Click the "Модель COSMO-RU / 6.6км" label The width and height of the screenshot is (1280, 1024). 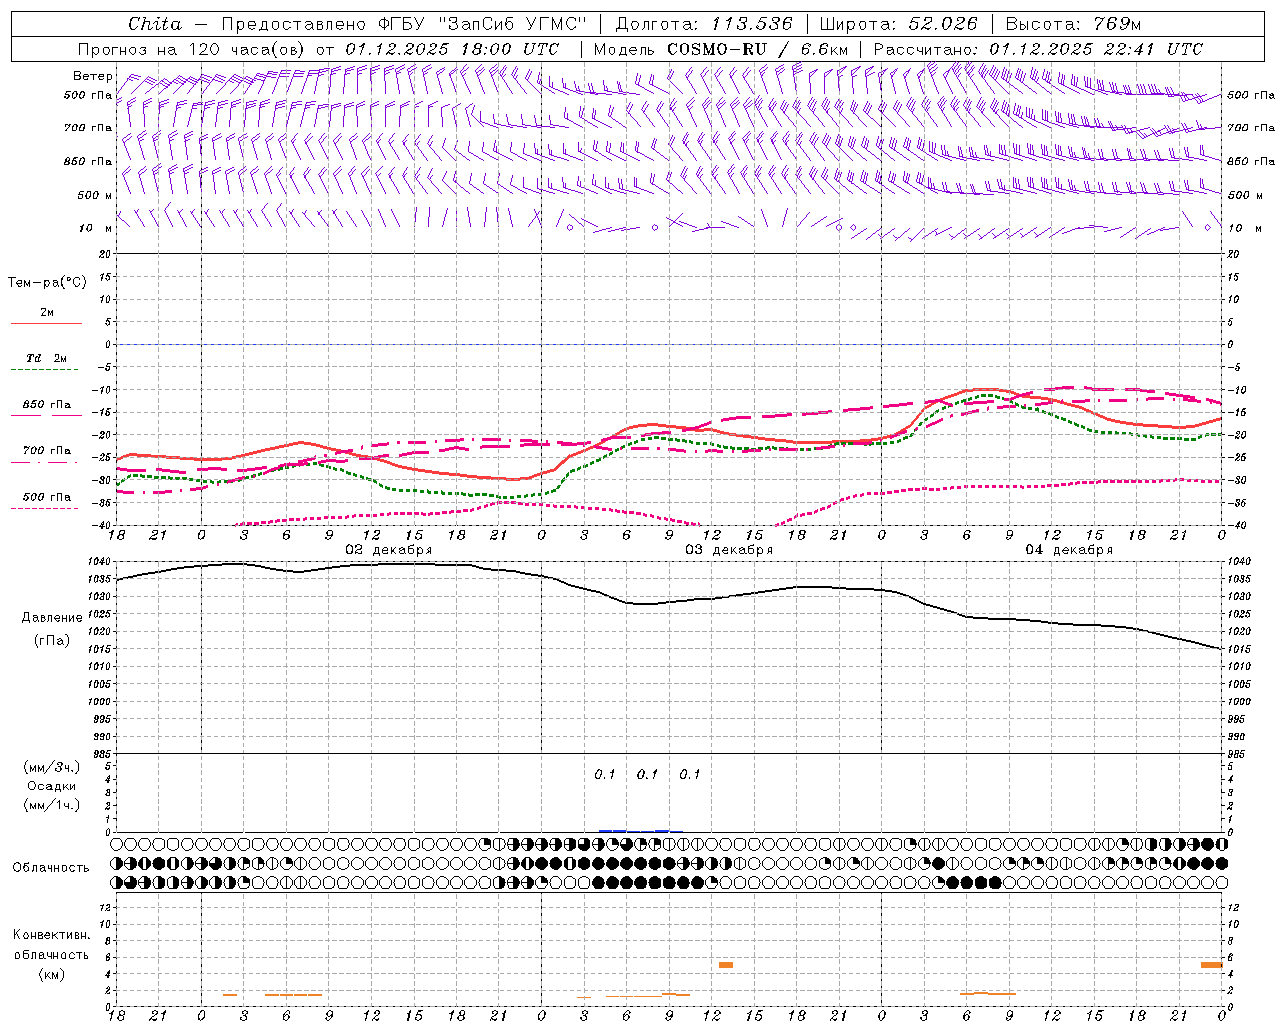click(x=721, y=49)
